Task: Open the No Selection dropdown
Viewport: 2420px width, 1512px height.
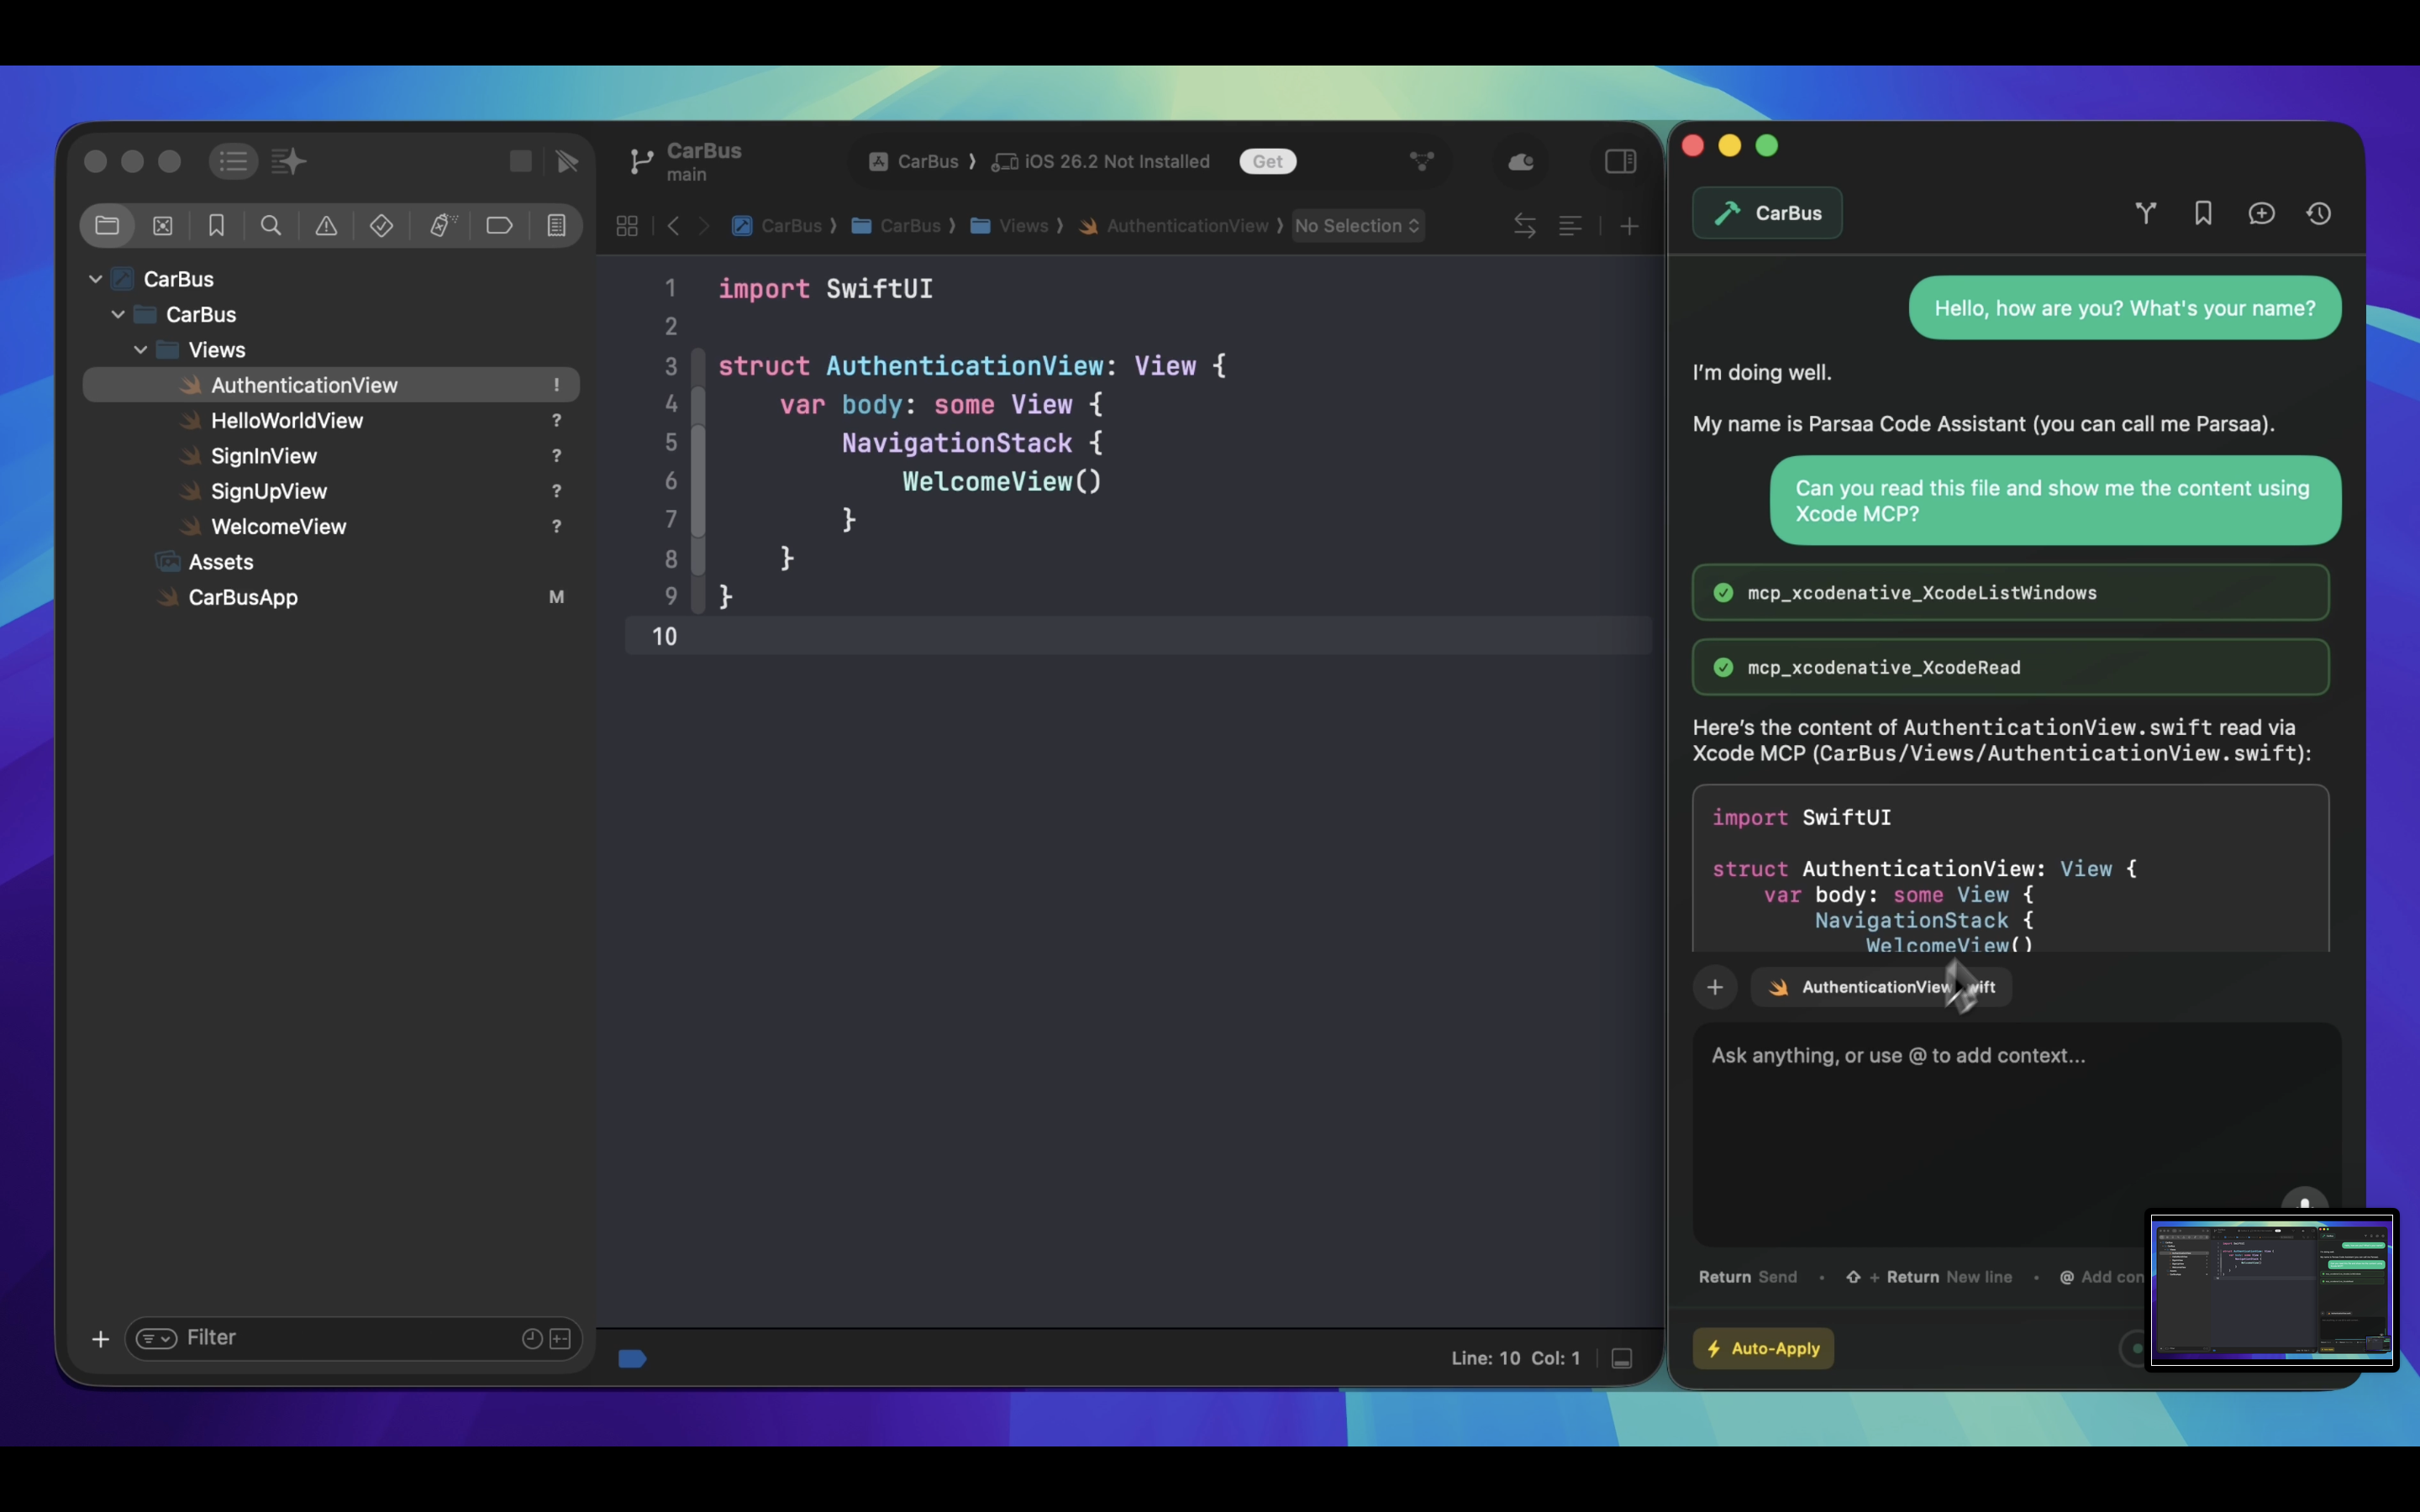Action: point(1356,226)
